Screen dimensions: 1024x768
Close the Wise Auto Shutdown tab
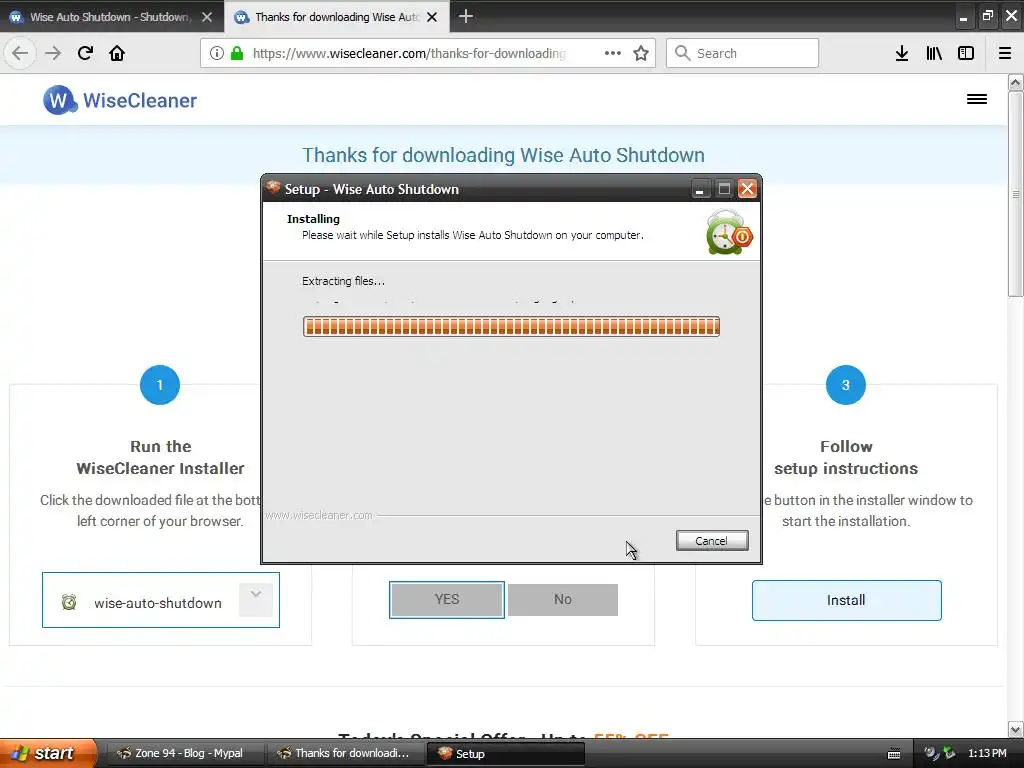(x=206, y=17)
